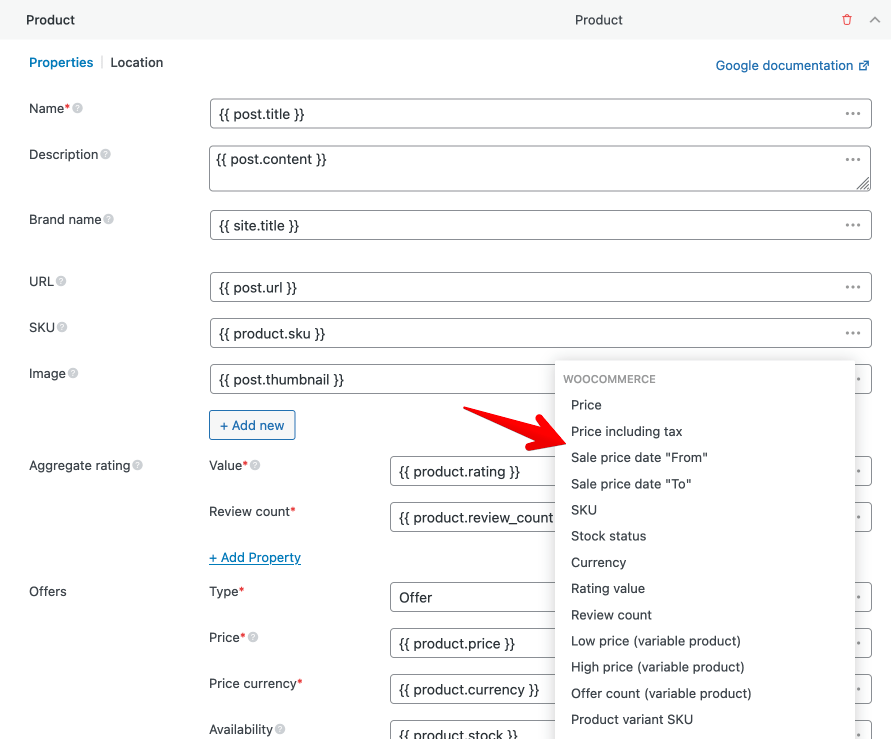Focus the Offers Price field

[472, 643]
